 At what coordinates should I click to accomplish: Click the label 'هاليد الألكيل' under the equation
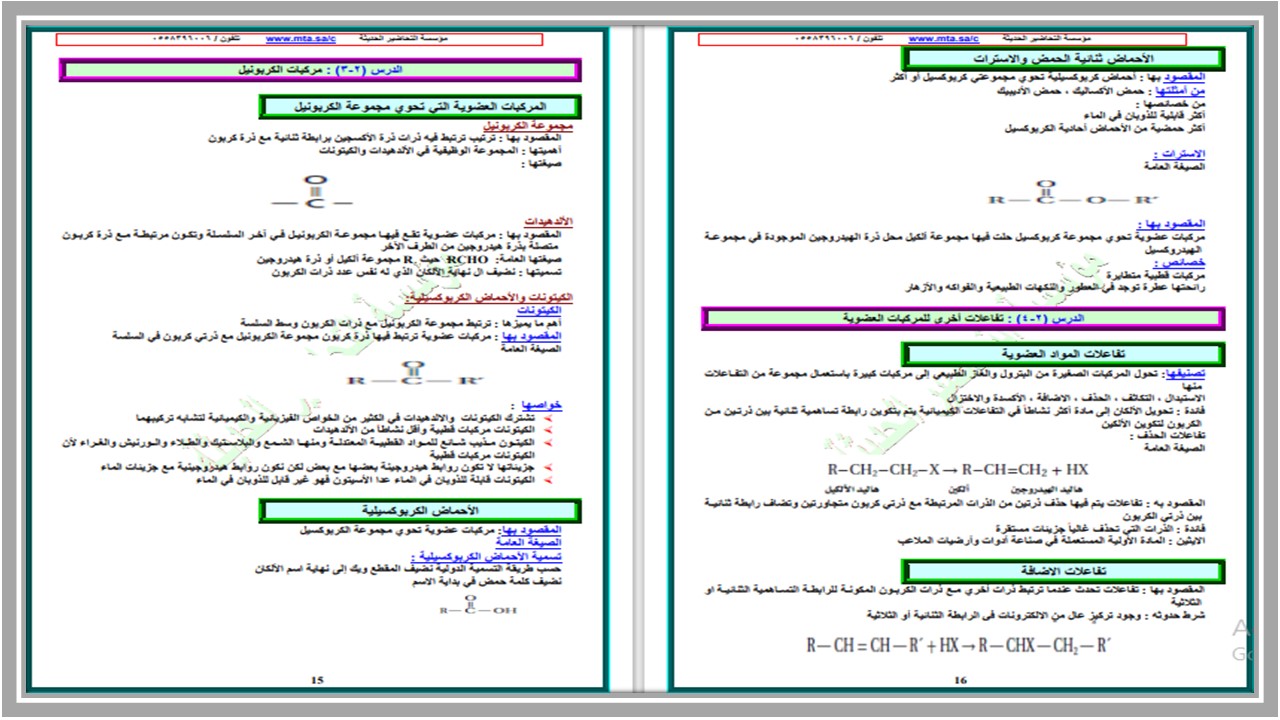tap(853, 489)
